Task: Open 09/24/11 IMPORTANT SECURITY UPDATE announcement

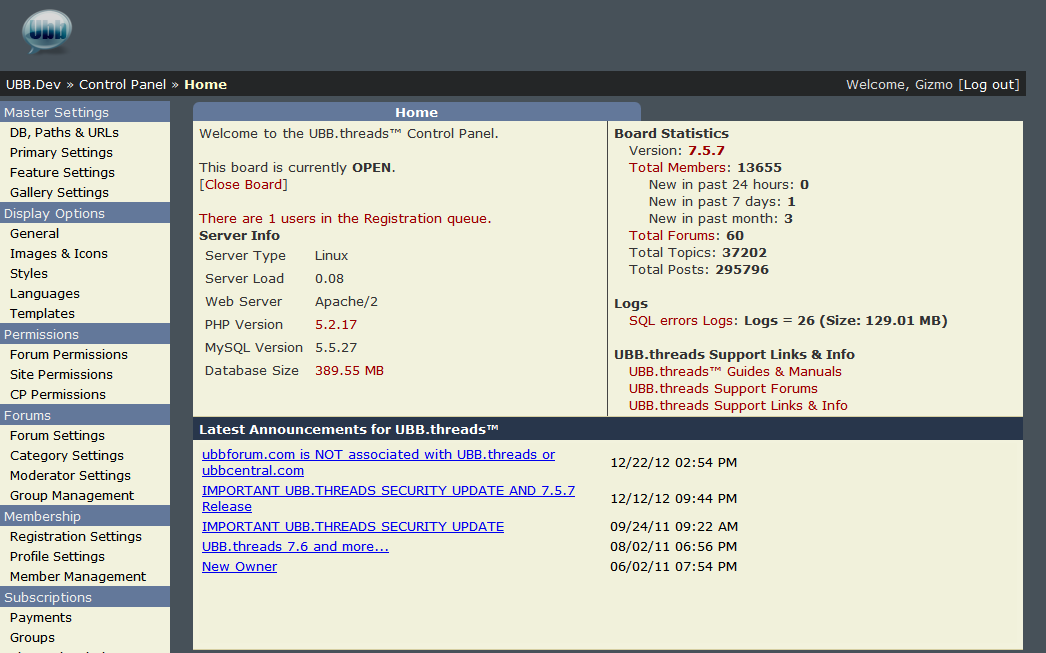Action: point(353,526)
